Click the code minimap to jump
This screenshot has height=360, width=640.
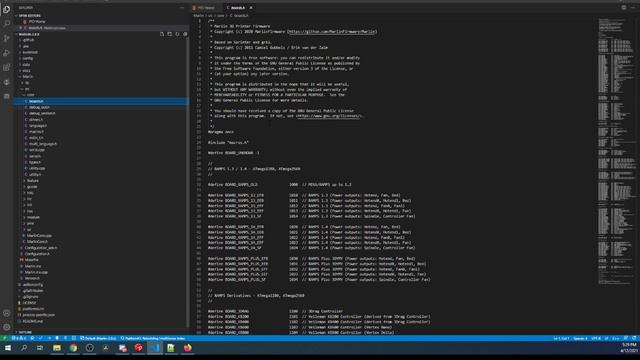click(616, 151)
